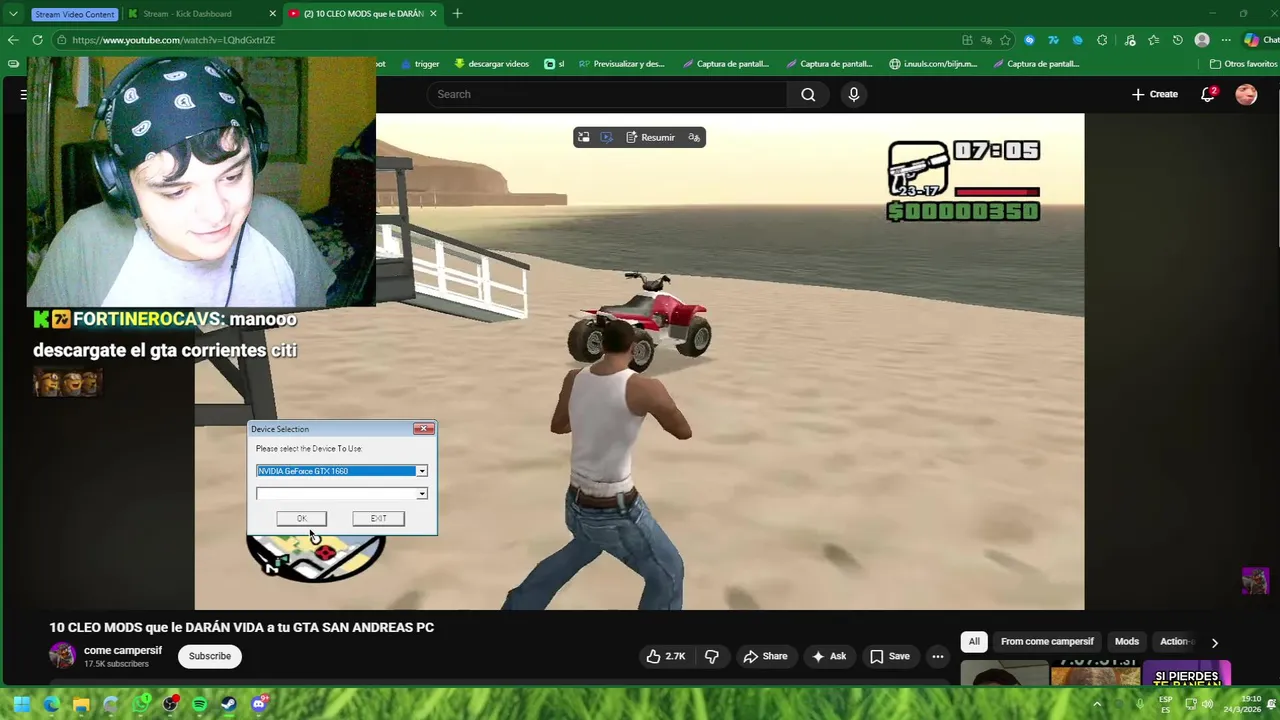Open browser profile avatar icon

pos(1202,40)
